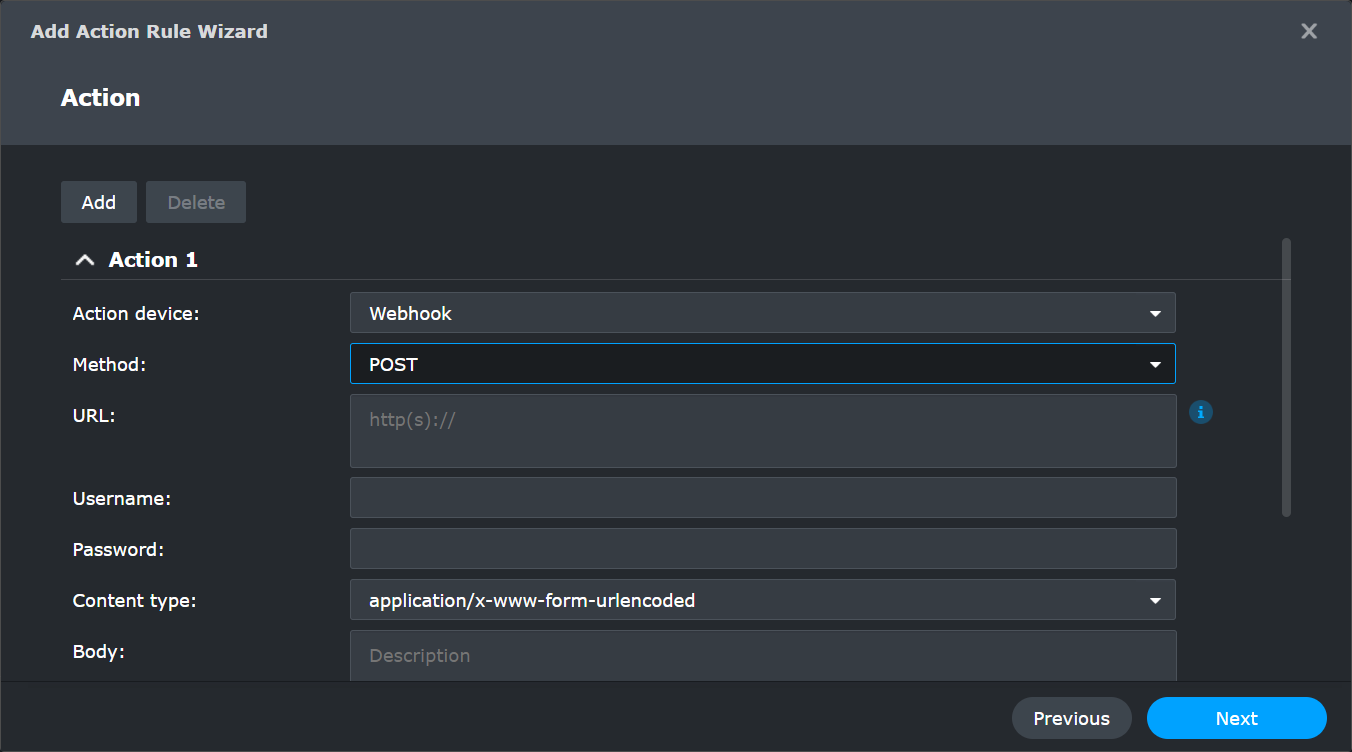Change the POST method selection
This screenshot has height=752, width=1352.
click(x=700, y=363)
